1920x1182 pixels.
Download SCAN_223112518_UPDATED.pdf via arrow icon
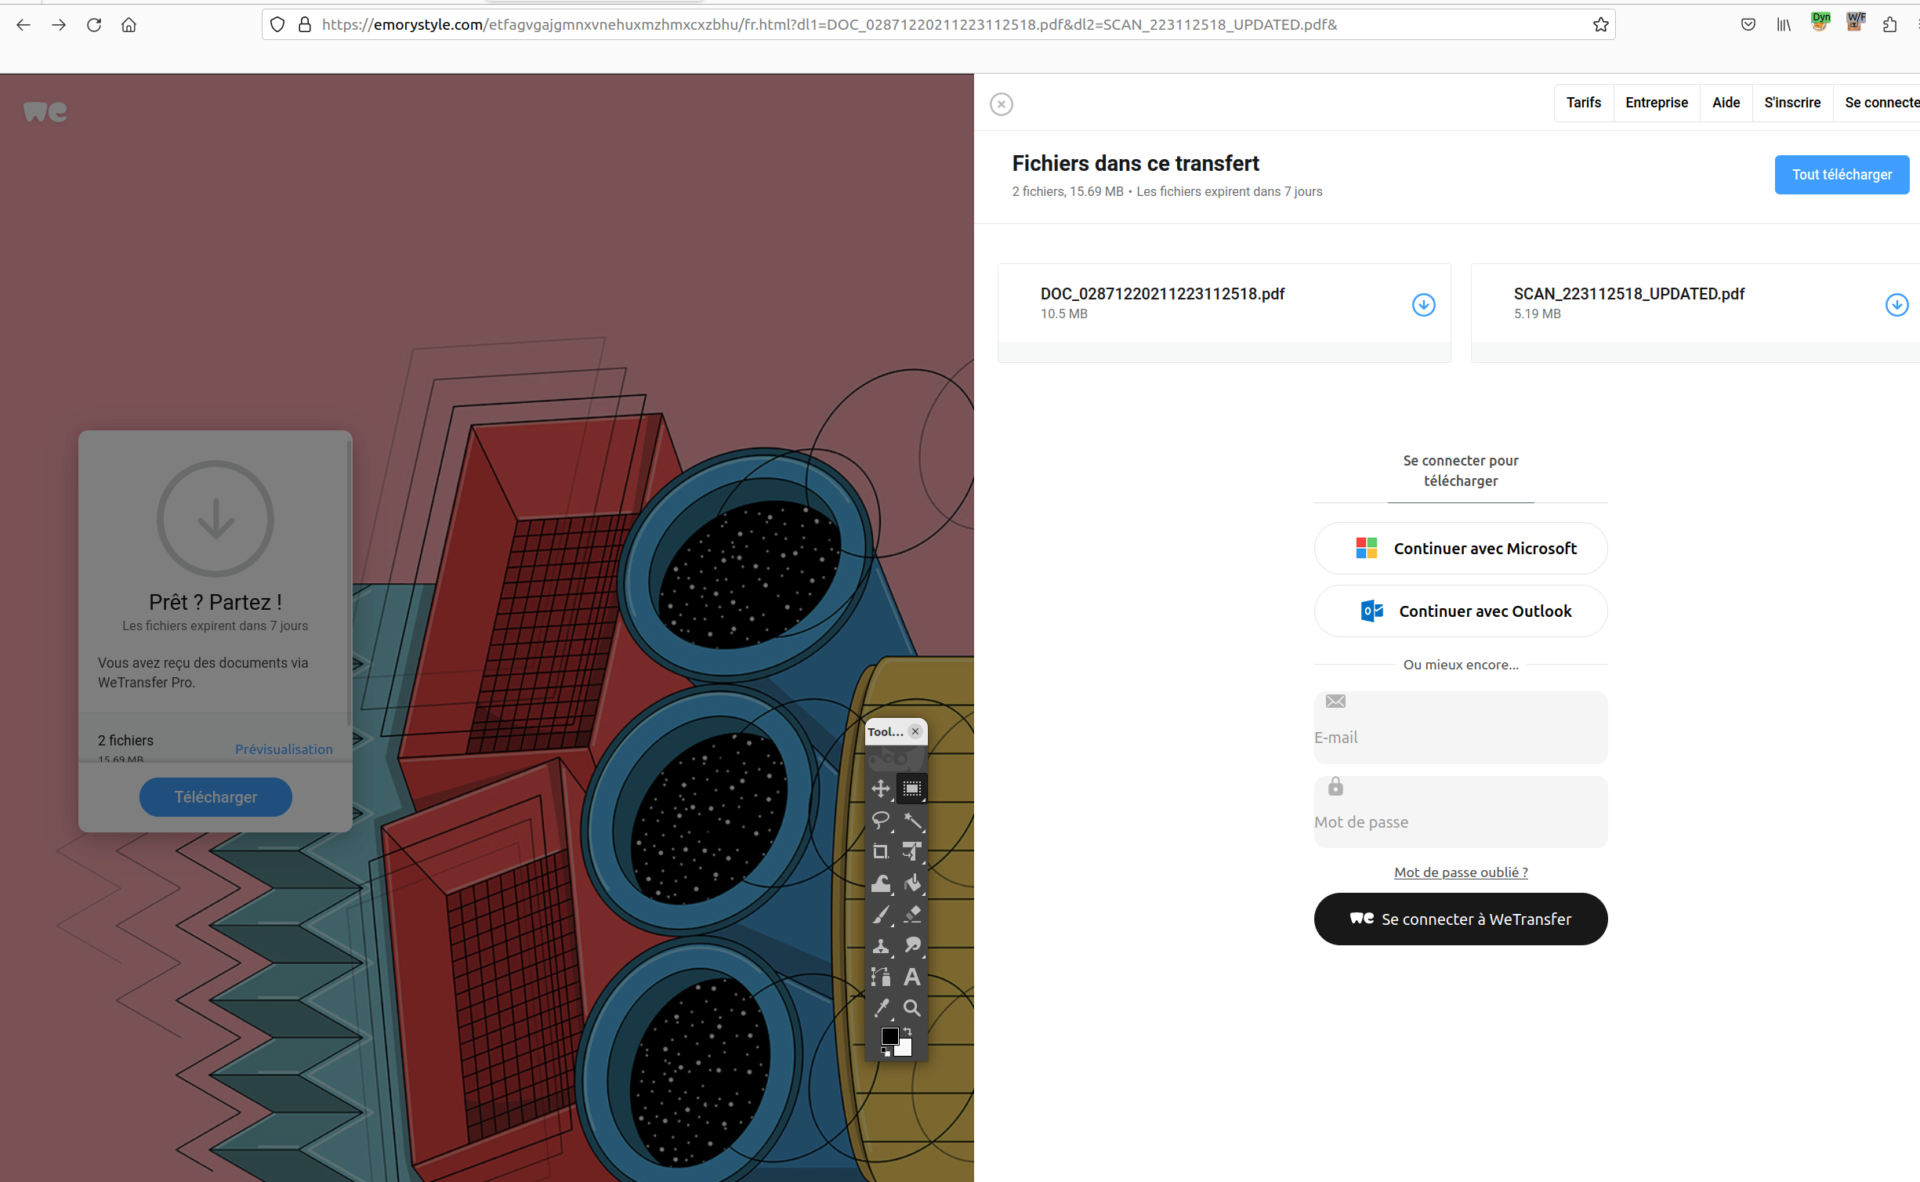pyautogui.click(x=1896, y=305)
